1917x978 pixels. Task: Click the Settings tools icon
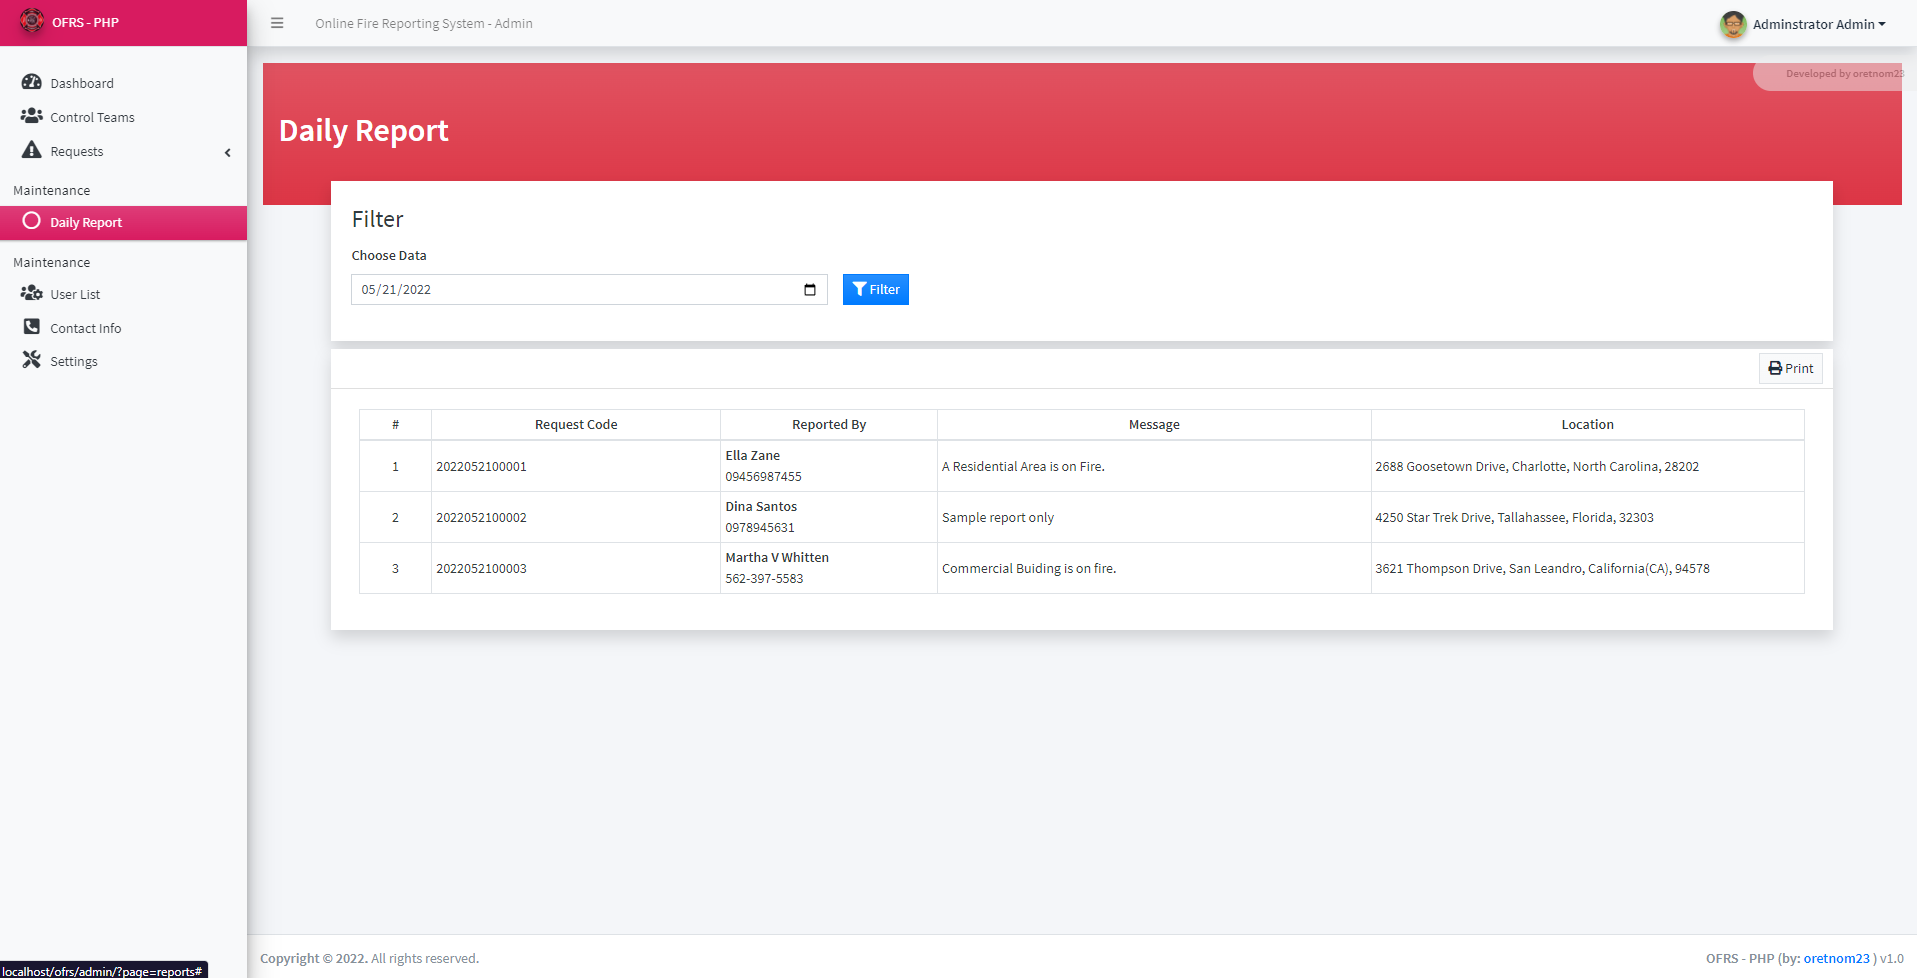[32, 360]
